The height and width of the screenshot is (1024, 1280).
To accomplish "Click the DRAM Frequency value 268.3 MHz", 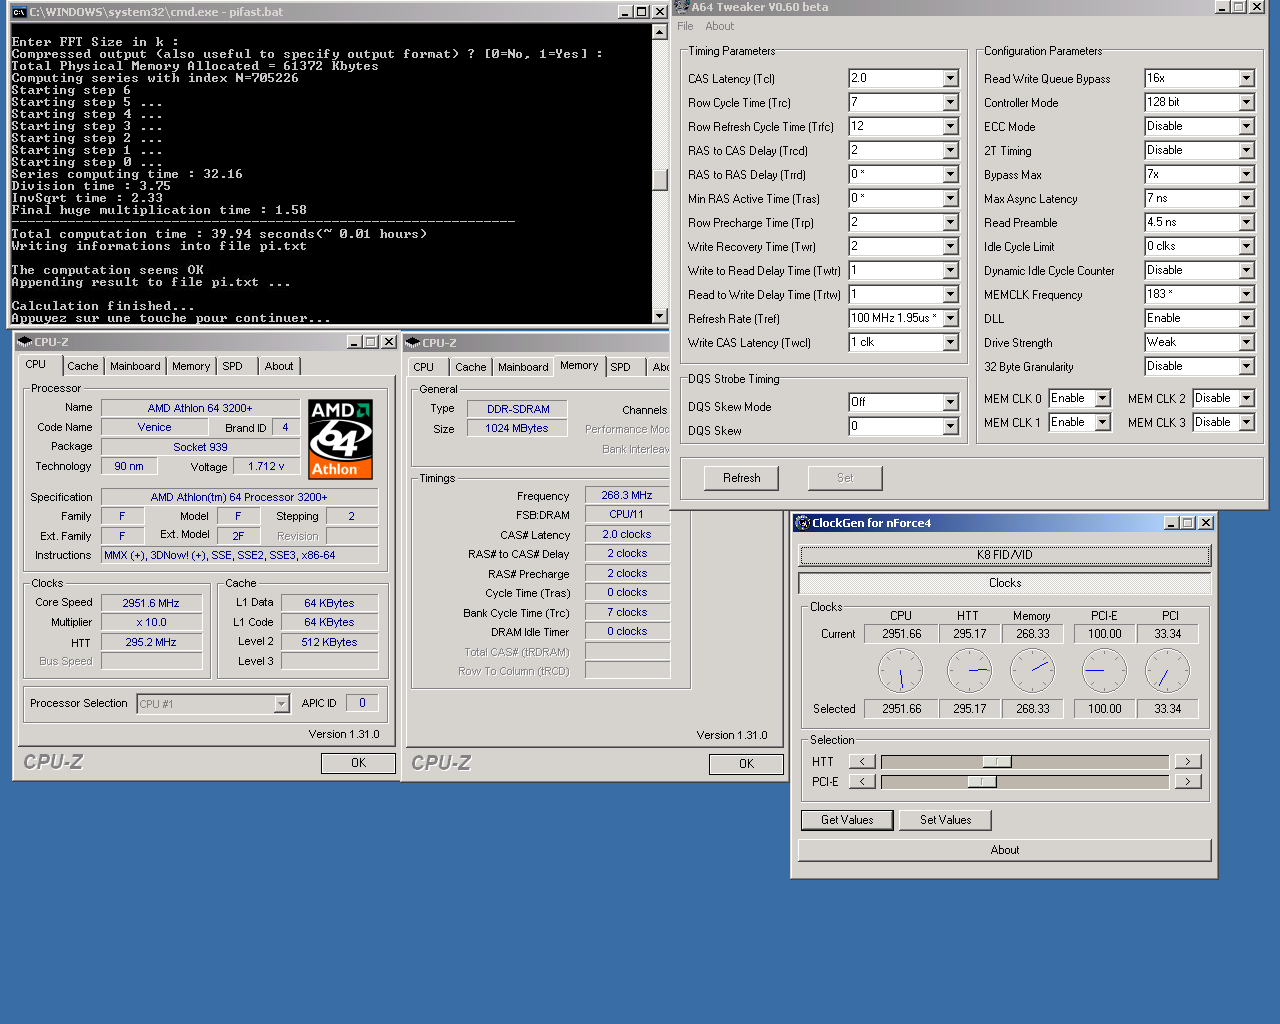I will pos(628,495).
